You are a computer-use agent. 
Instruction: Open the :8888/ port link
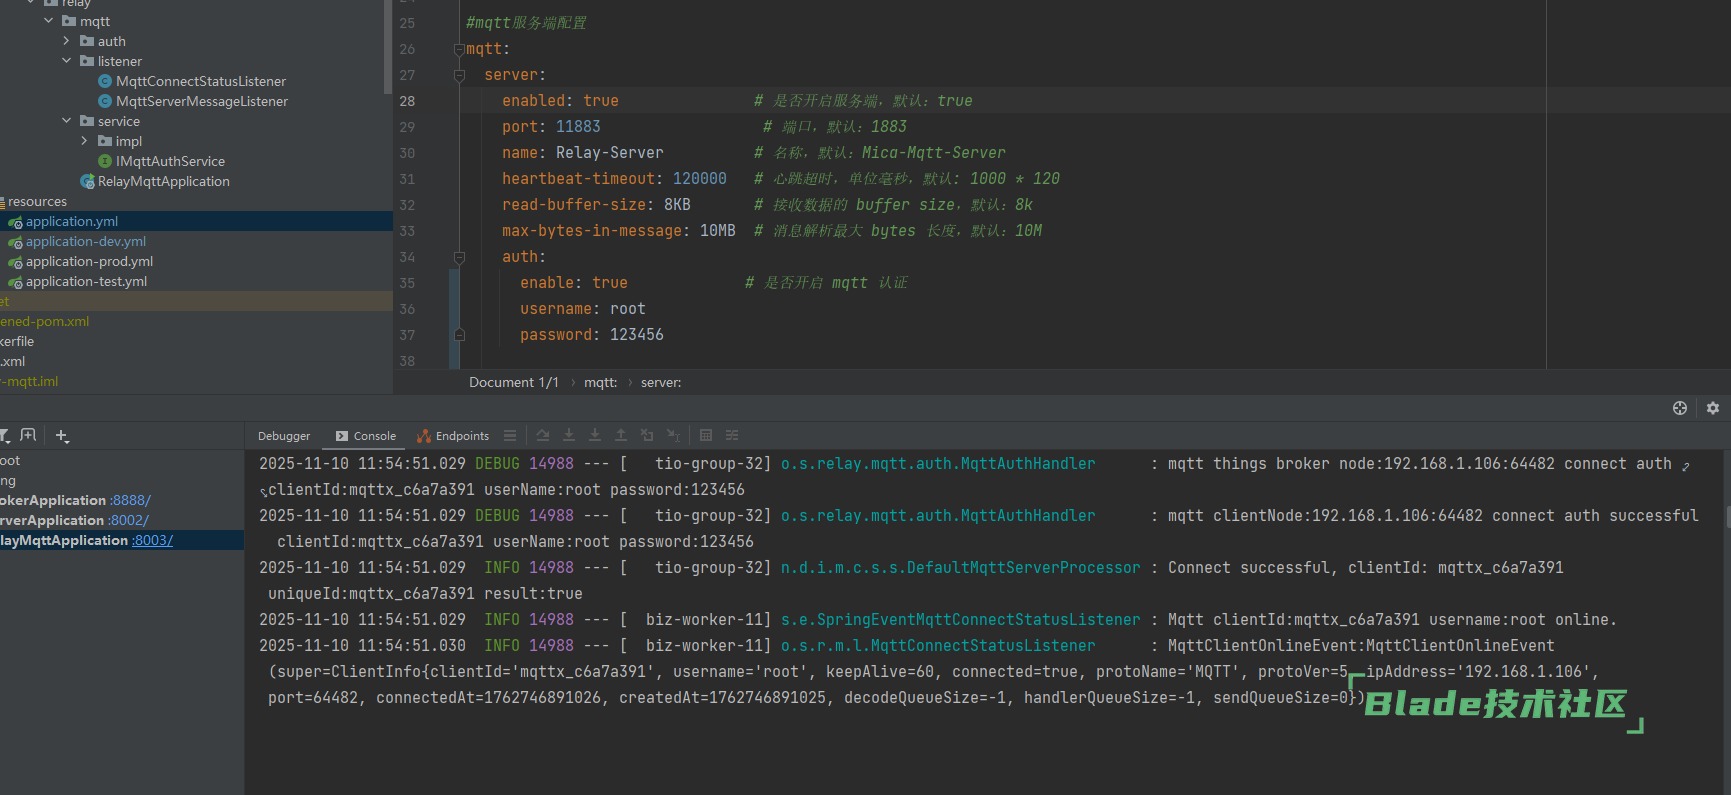(x=131, y=500)
